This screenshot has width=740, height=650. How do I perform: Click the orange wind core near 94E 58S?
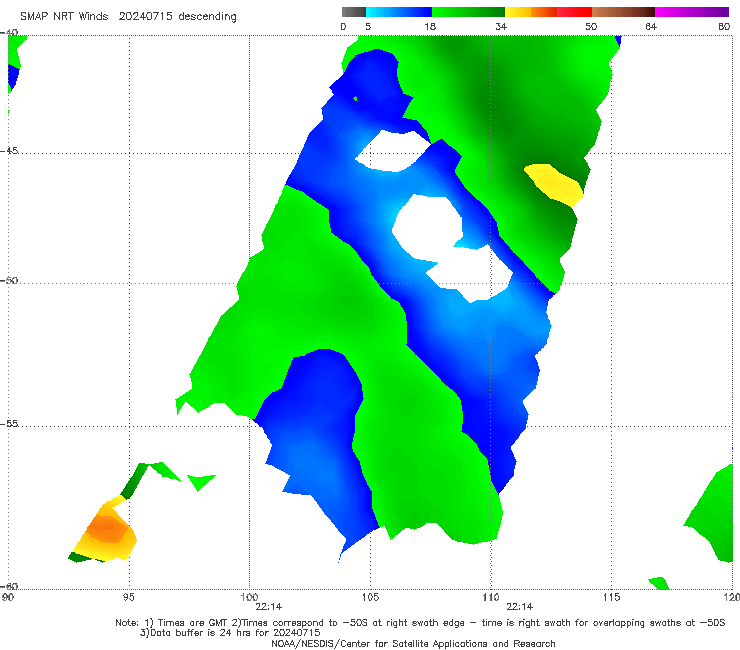(x=108, y=529)
